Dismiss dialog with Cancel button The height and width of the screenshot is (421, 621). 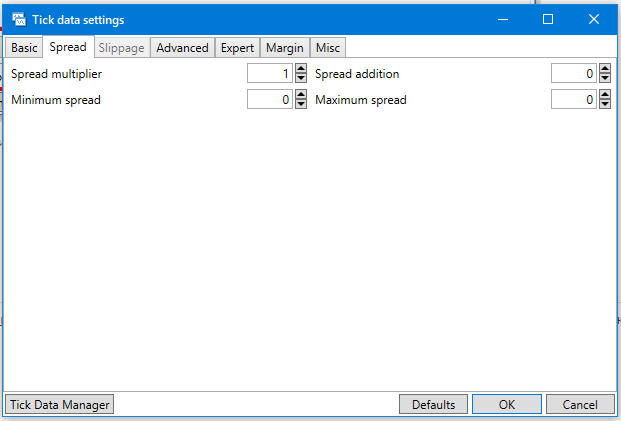coord(580,404)
